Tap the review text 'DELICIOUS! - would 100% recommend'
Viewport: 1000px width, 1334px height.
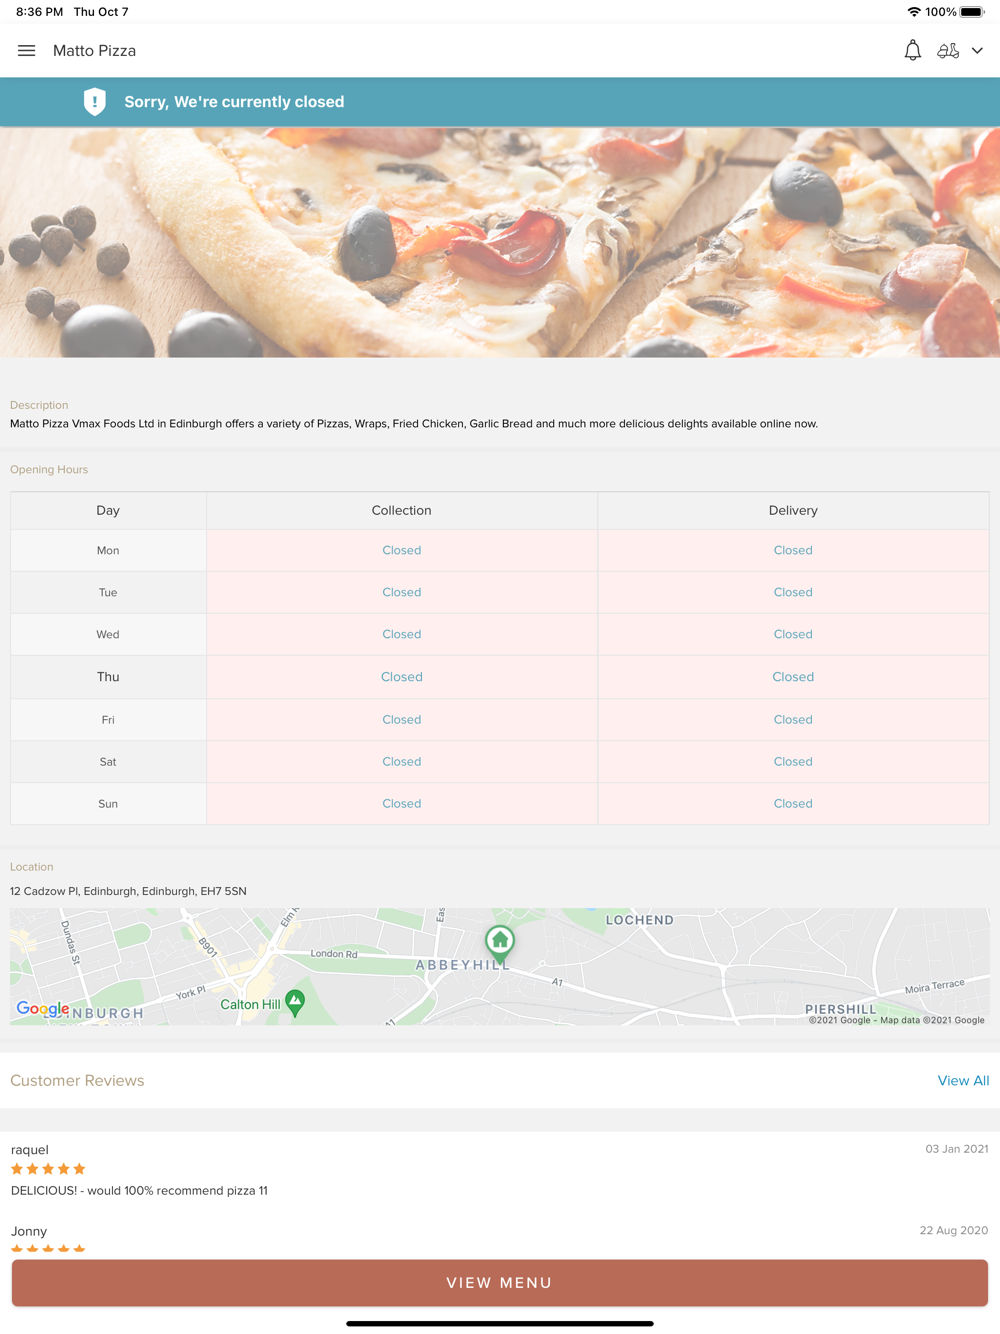tap(139, 1191)
